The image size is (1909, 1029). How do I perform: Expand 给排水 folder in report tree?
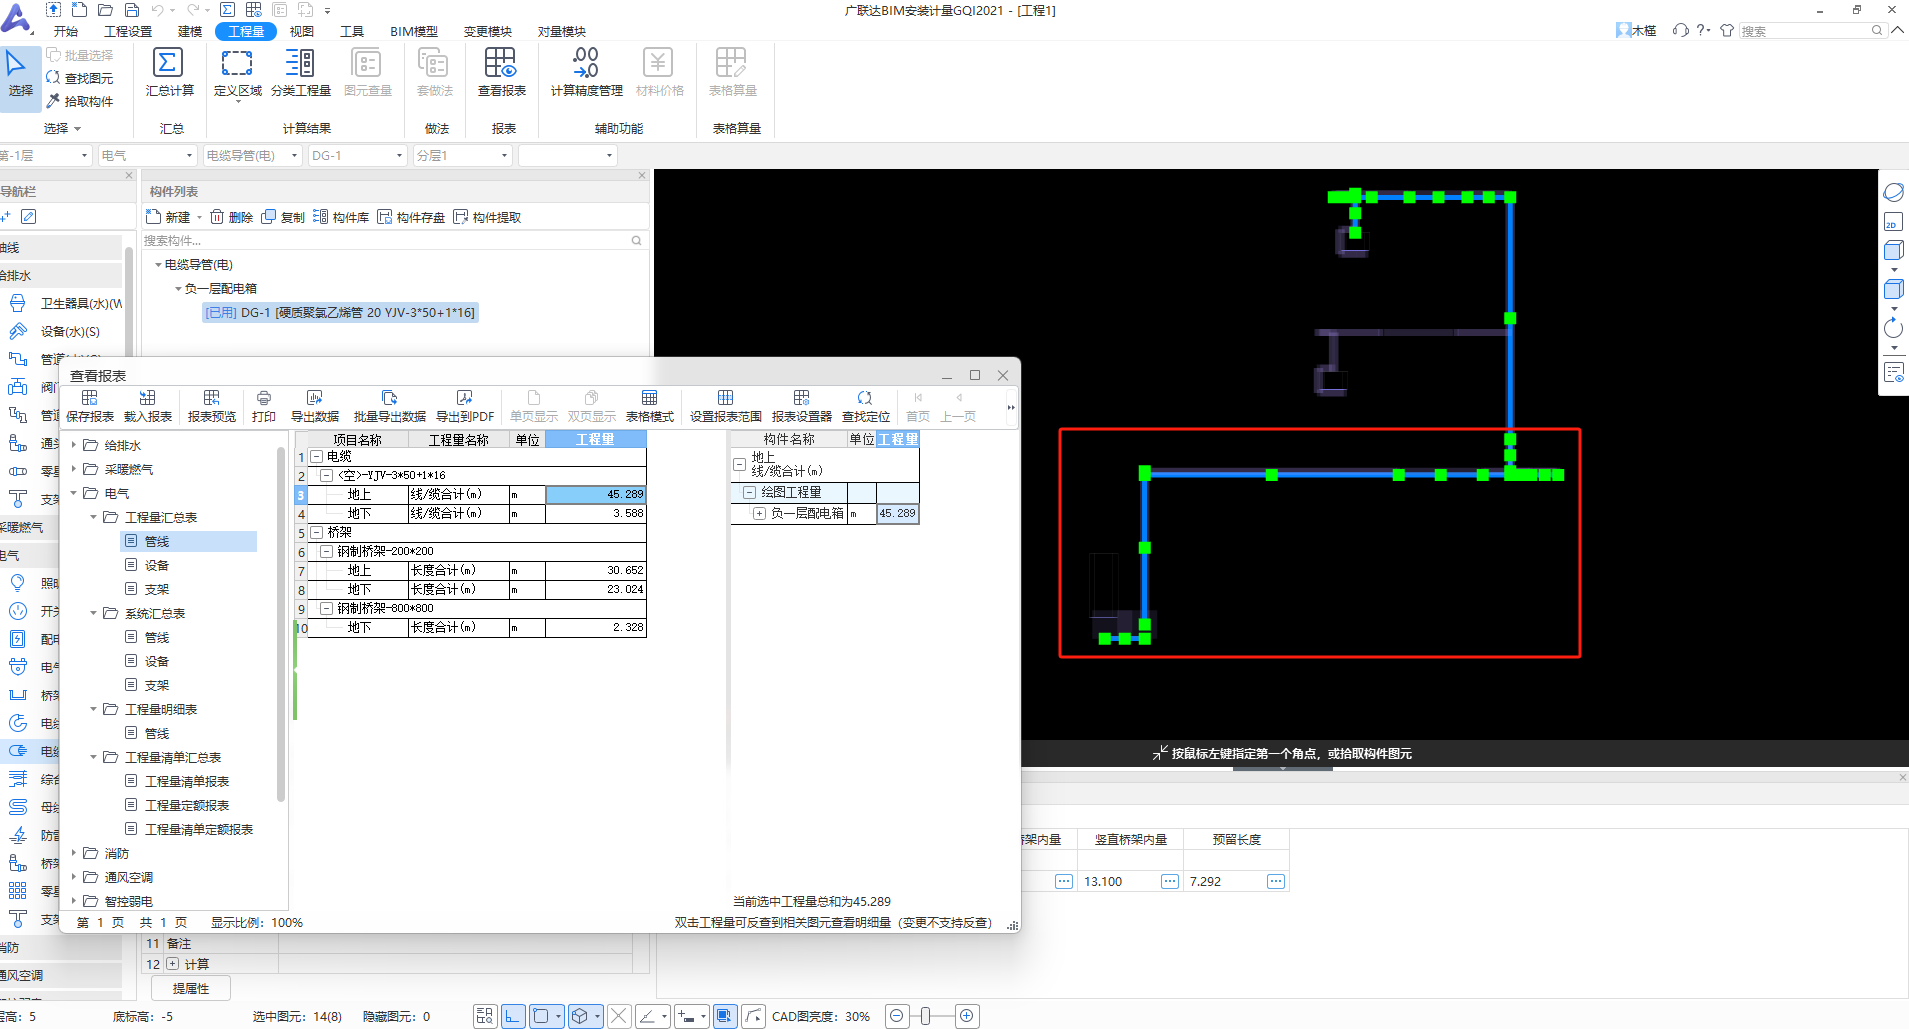click(x=74, y=445)
